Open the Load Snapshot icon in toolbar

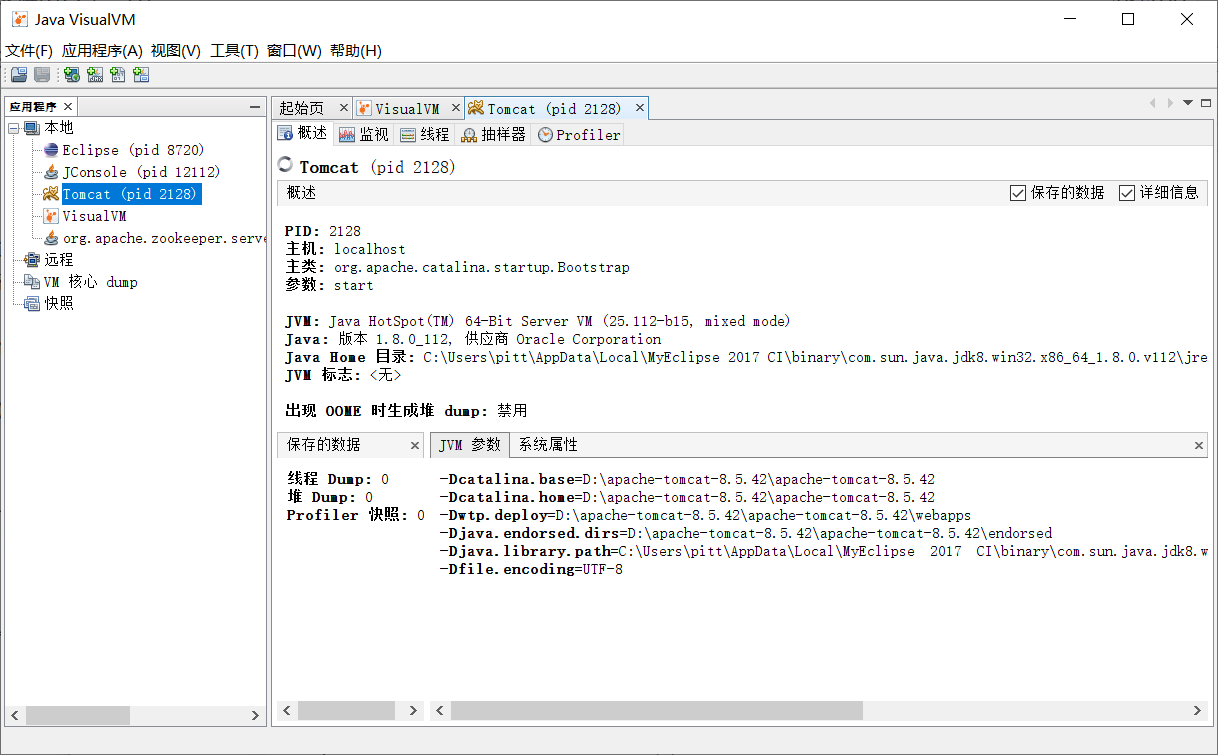click(x=18, y=74)
